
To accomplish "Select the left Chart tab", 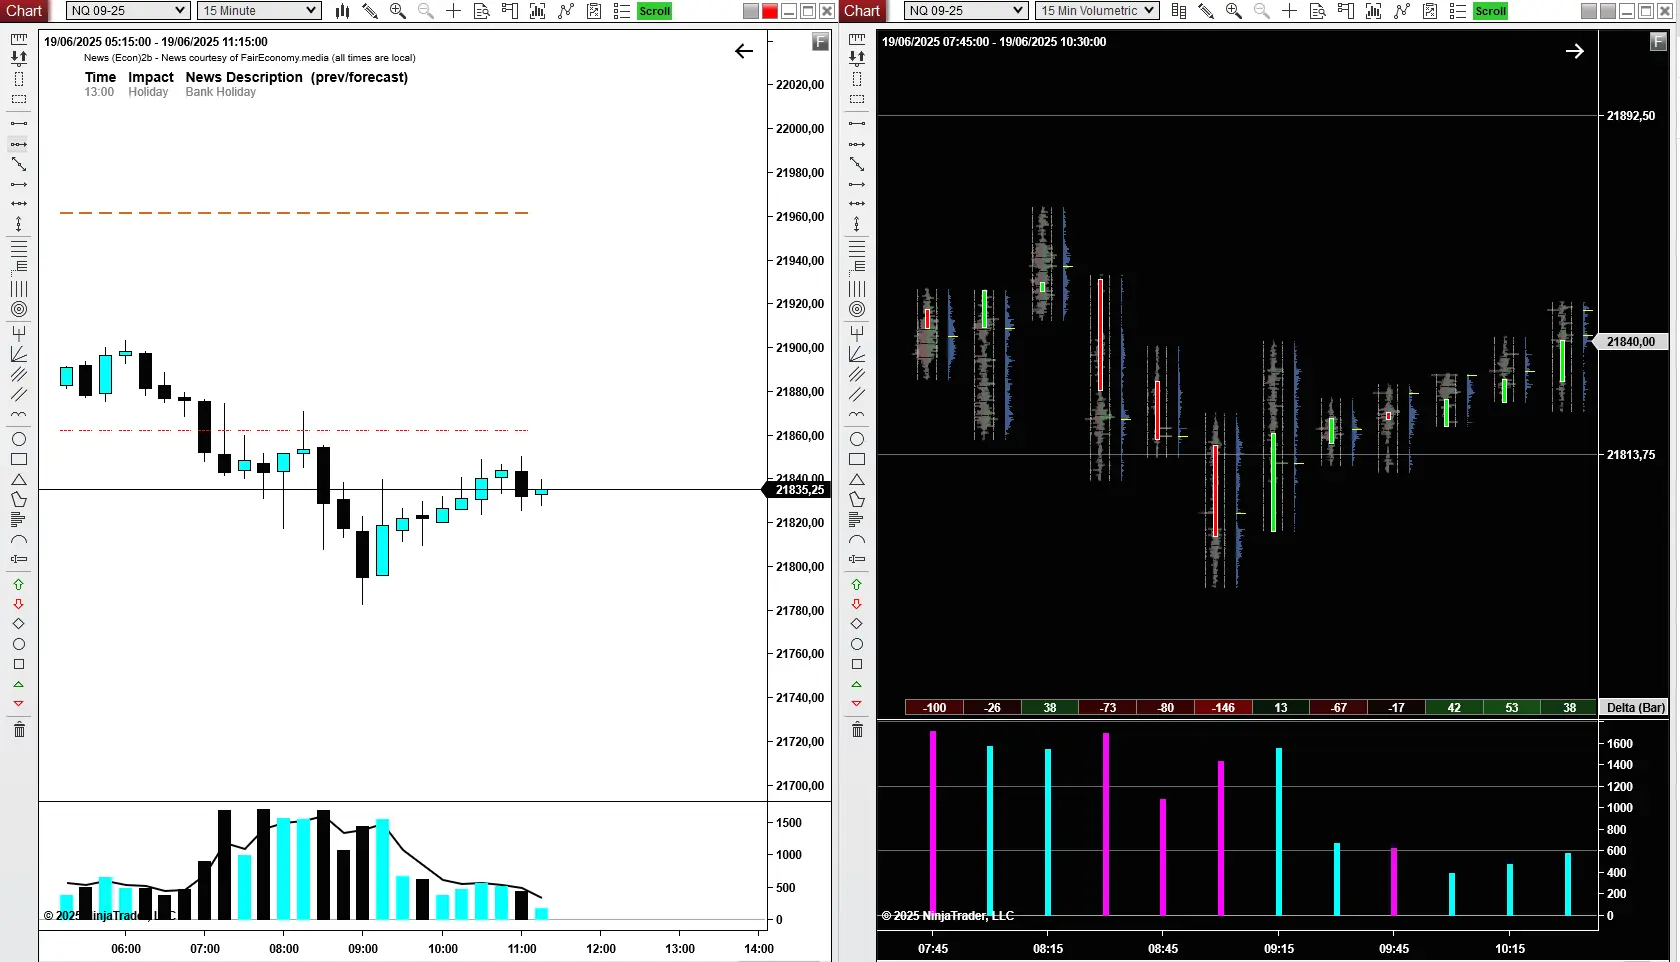I will click(x=24, y=11).
